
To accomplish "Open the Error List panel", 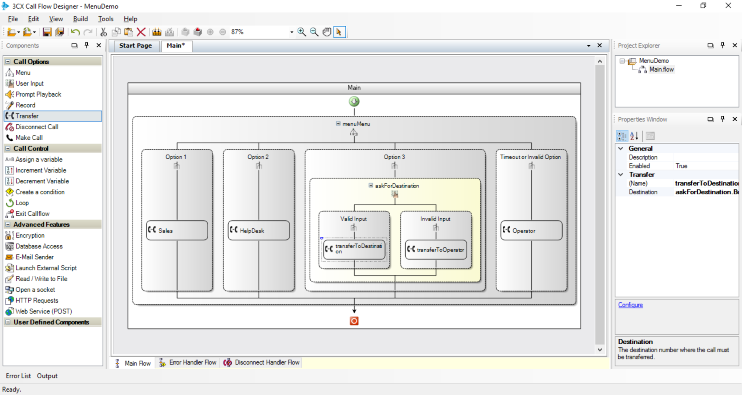I will (18, 376).
